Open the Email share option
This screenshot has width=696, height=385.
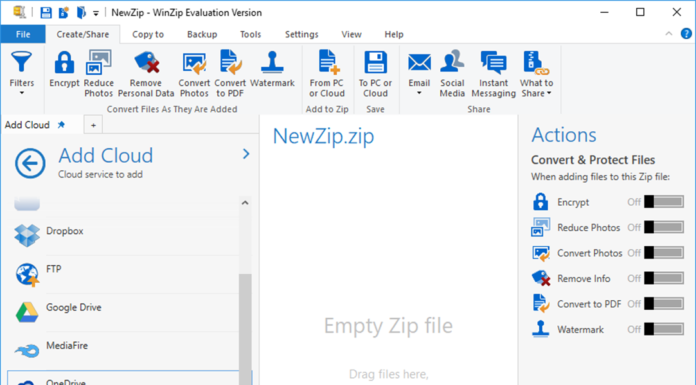tap(419, 73)
